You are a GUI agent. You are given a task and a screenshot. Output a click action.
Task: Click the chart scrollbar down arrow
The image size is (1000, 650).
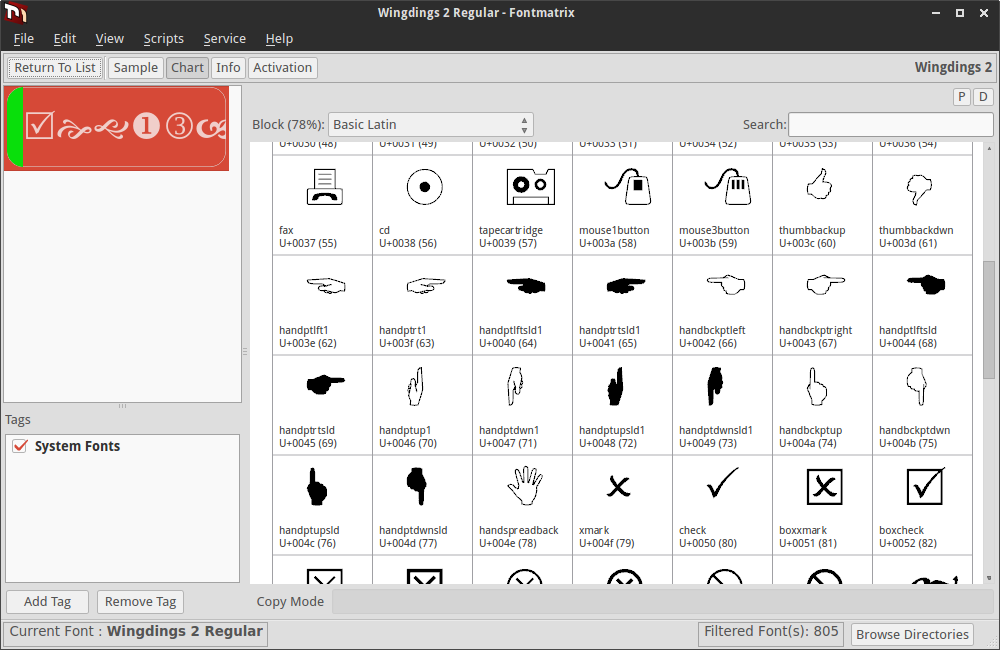pyautogui.click(x=989, y=578)
